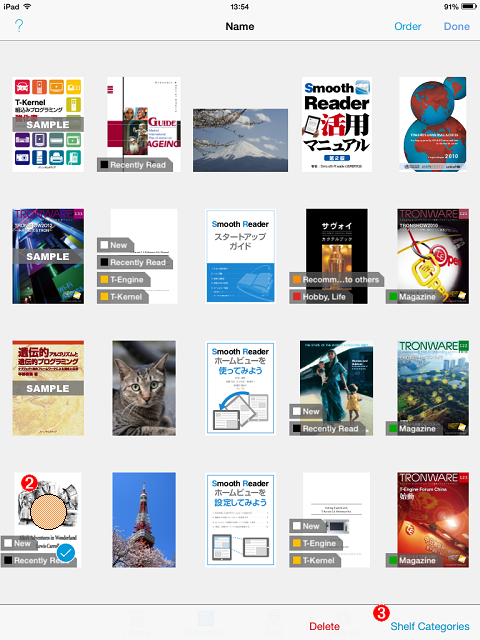
Task: Tap the Hobby, Life red category tag
Action: pyautogui.click(x=319, y=297)
